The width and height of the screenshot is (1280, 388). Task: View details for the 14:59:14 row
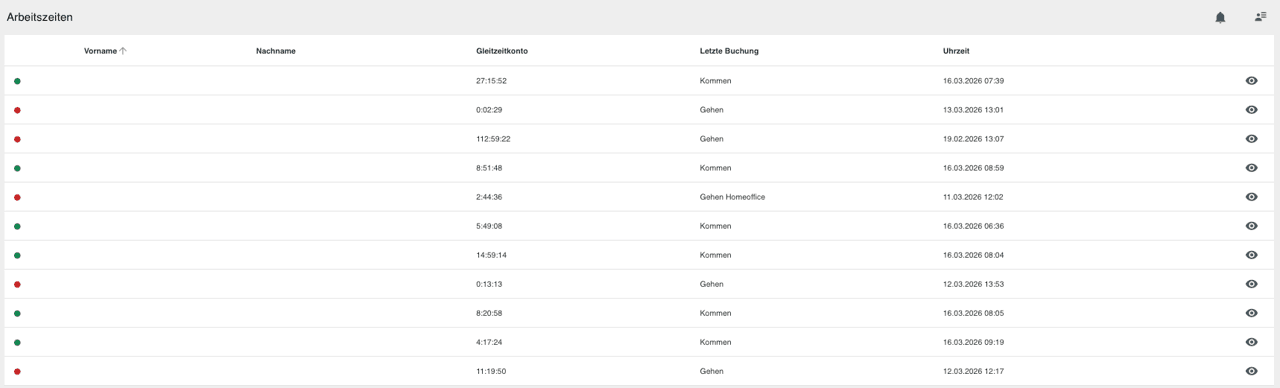pos(1251,255)
